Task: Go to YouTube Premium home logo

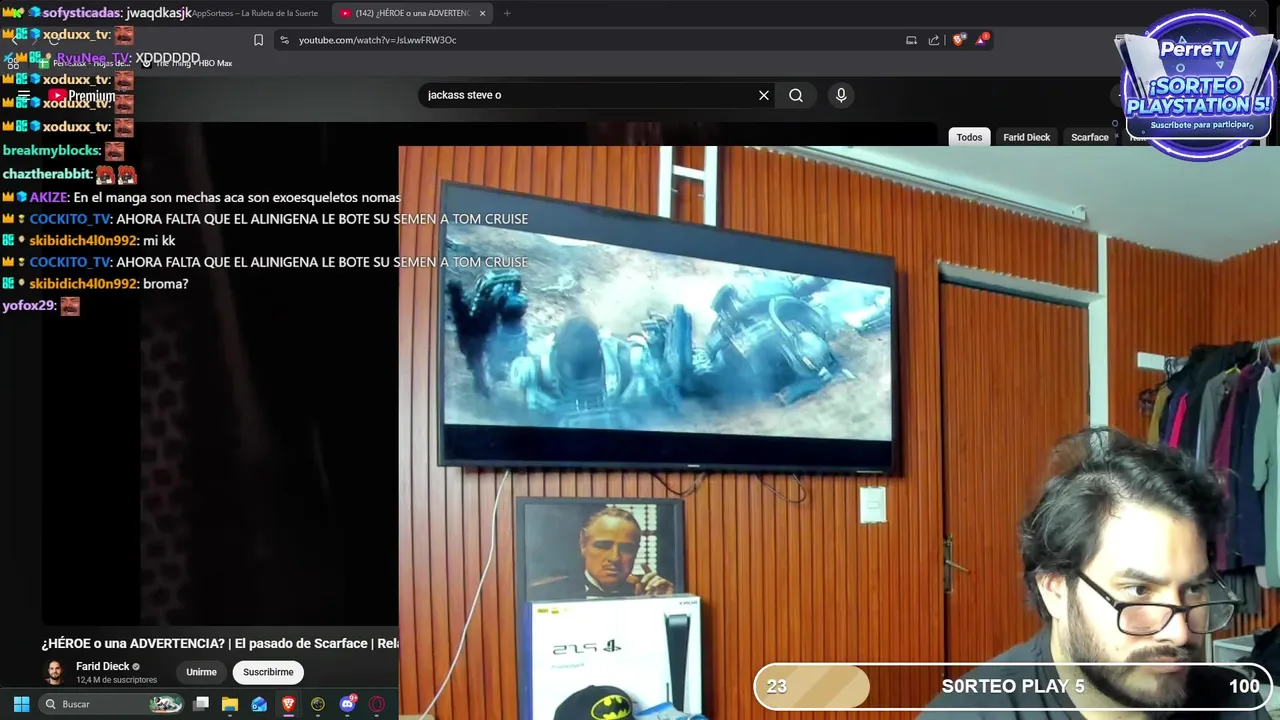Action: (82, 96)
